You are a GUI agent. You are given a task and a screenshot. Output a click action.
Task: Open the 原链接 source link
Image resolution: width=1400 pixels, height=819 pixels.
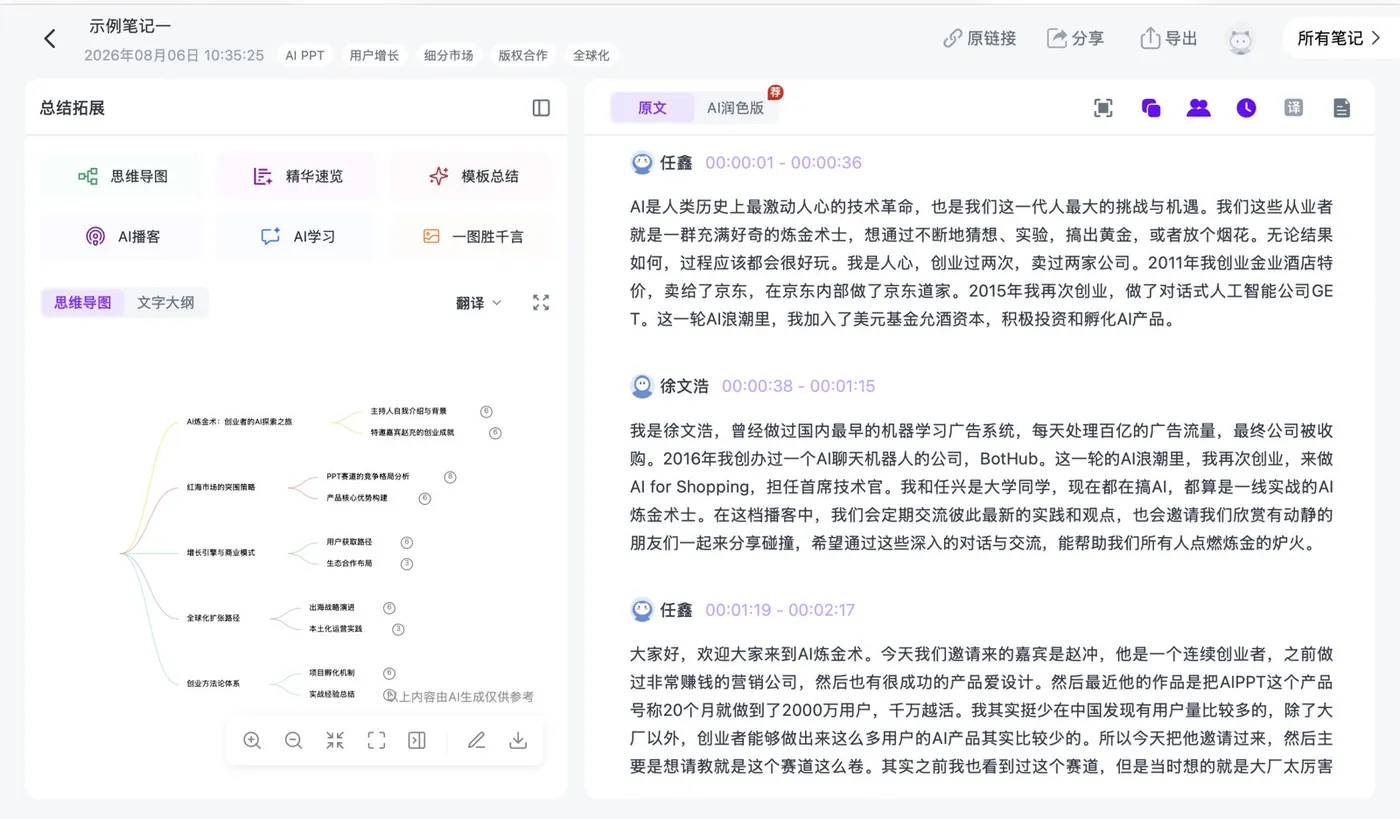click(980, 39)
